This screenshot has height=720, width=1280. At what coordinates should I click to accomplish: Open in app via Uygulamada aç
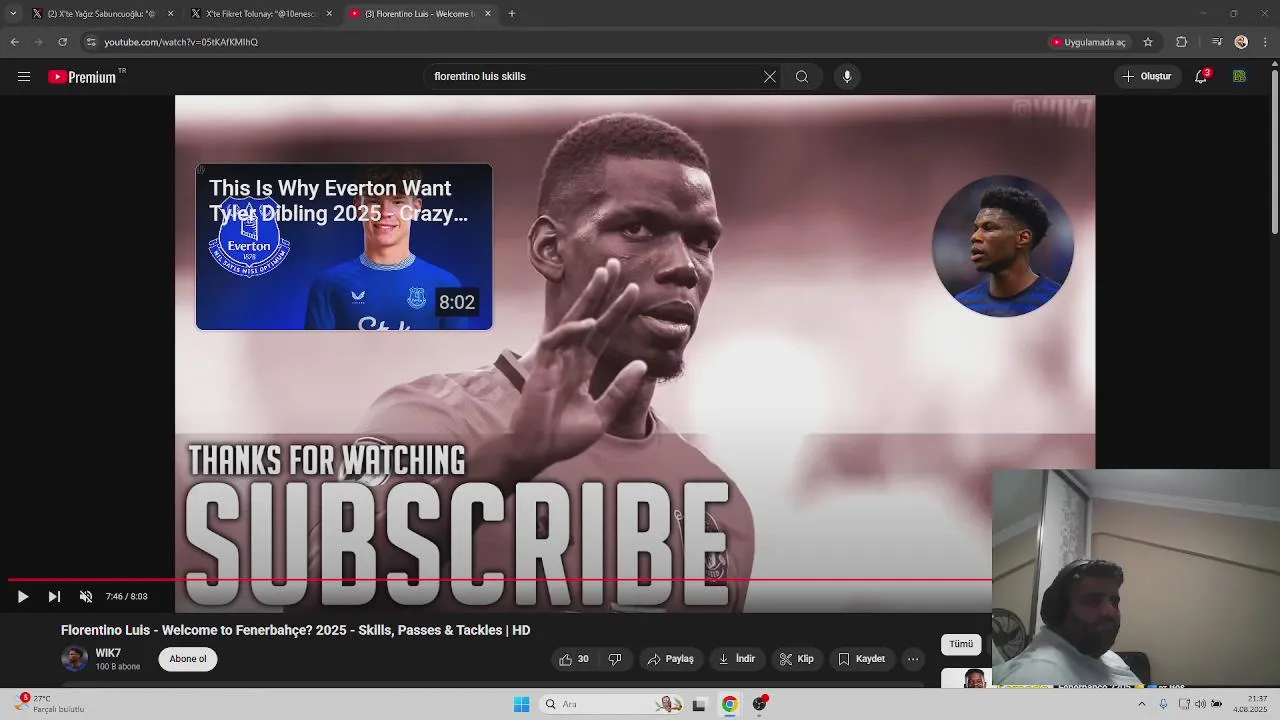click(1089, 42)
